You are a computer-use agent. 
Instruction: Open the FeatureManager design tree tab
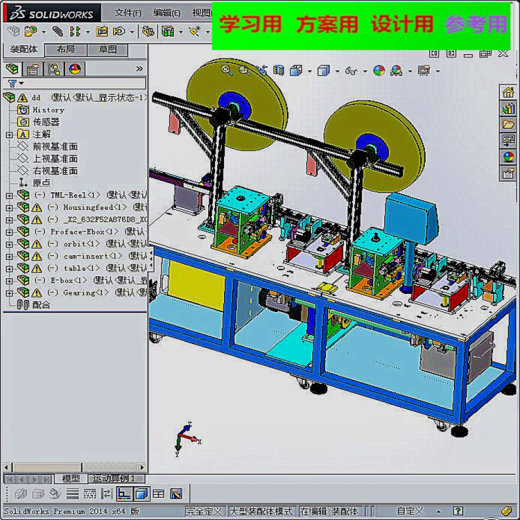(x=12, y=69)
